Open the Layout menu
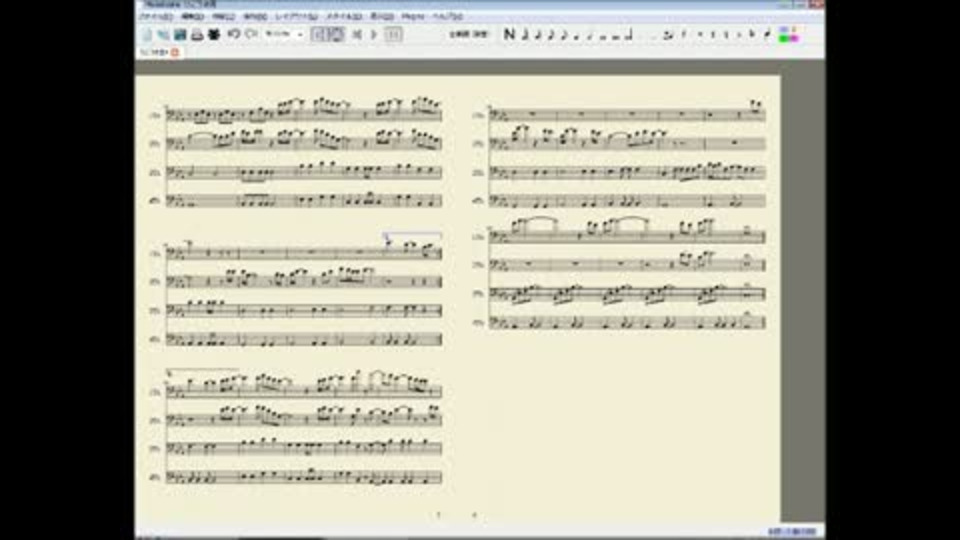Viewport: 960px width, 540px height. pyautogui.click(x=296, y=17)
